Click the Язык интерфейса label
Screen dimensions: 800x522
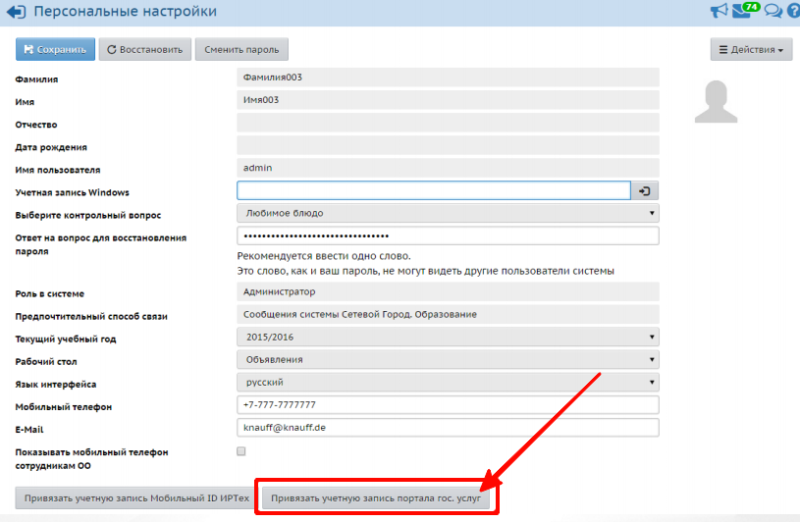pos(56,384)
